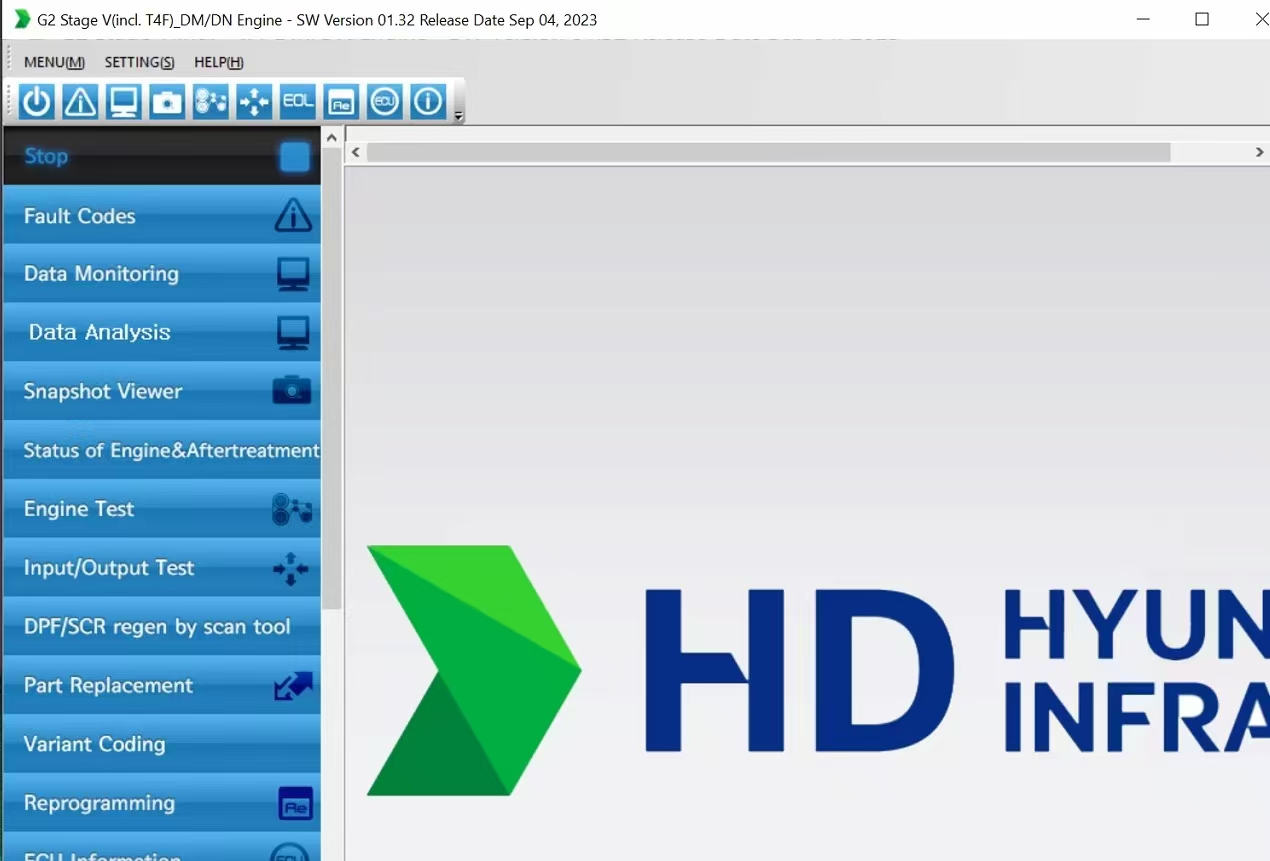Click the input/output four-arrows toolbar icon
Screen dimensions: 1270x861
[254, 102]
